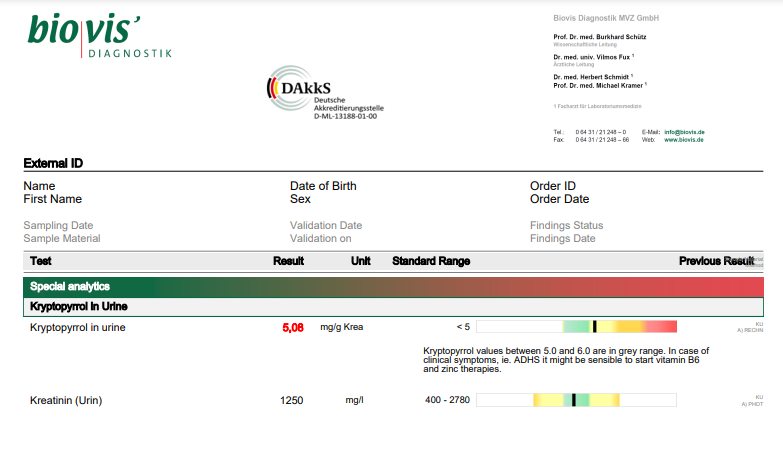Select the Kreatinin result value 1250

coord(292,400)
